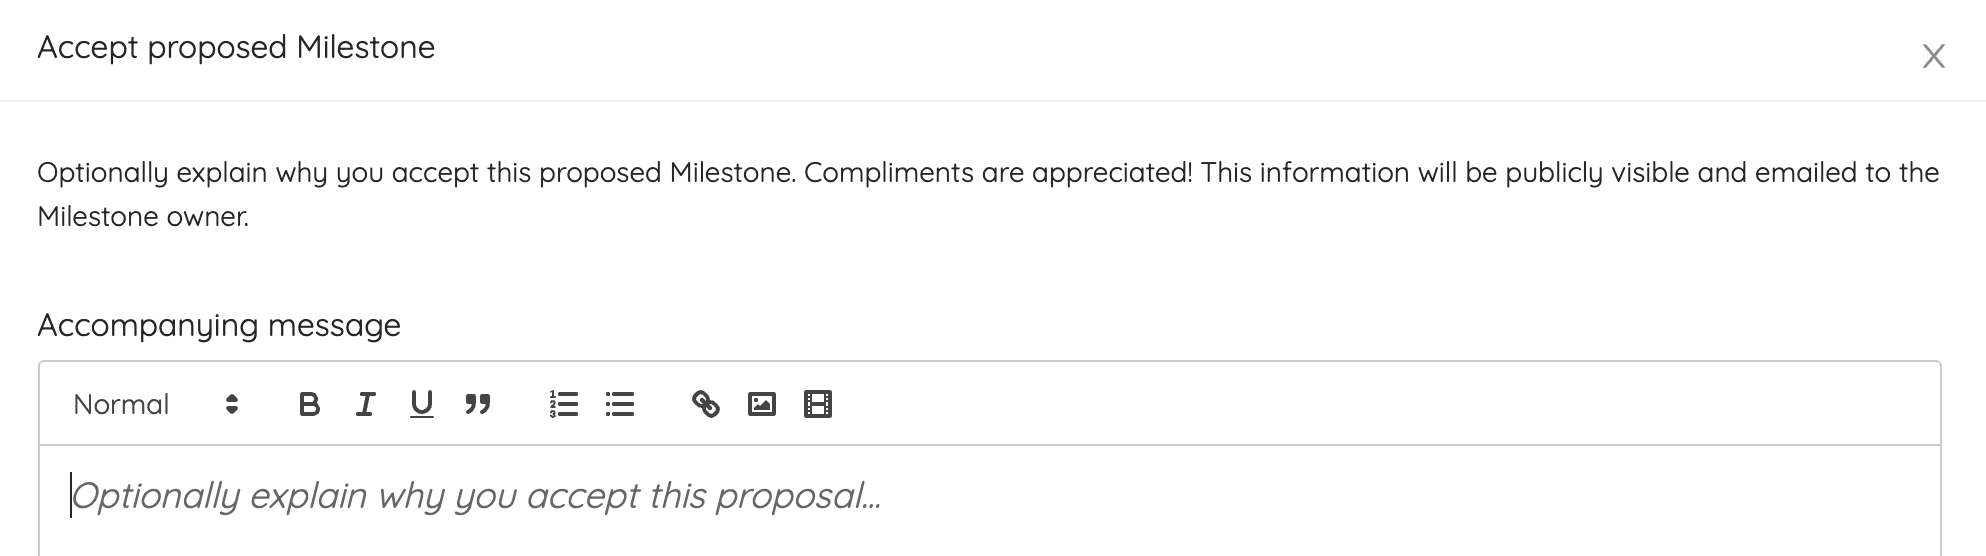
Task: Underline text using the U icon
Action: (x=421, y=404)
